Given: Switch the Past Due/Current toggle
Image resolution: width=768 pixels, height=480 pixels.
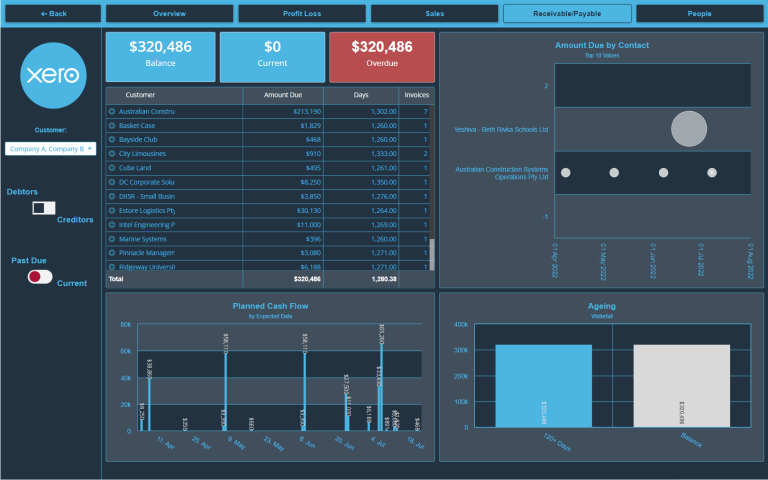Looking at the screenshot, I should tap(40, 277).
